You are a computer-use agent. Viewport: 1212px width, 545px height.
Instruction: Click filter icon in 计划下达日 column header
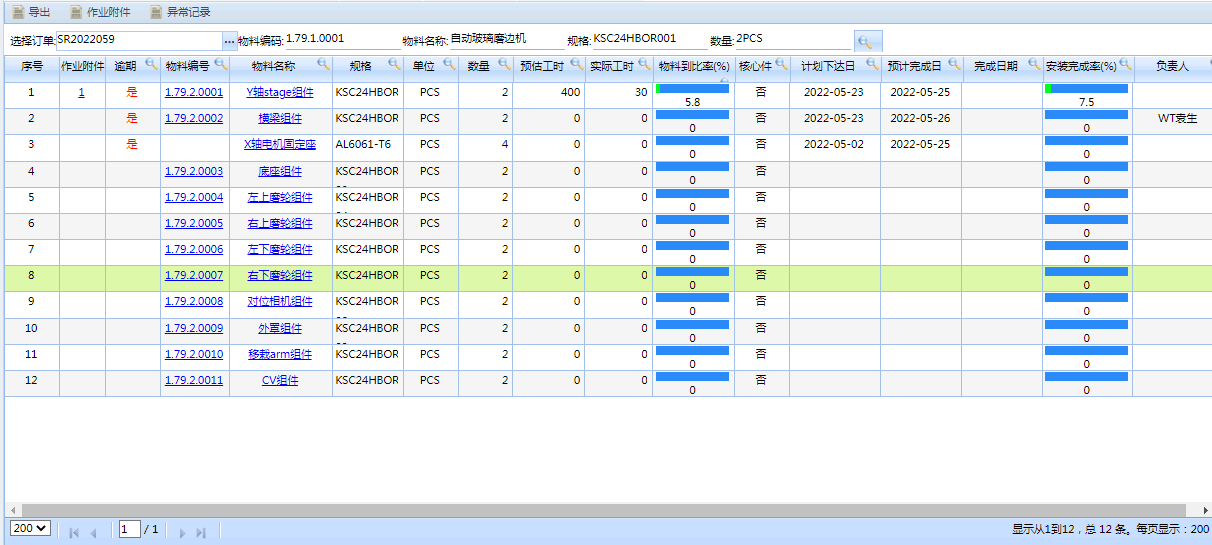[872, 64]
